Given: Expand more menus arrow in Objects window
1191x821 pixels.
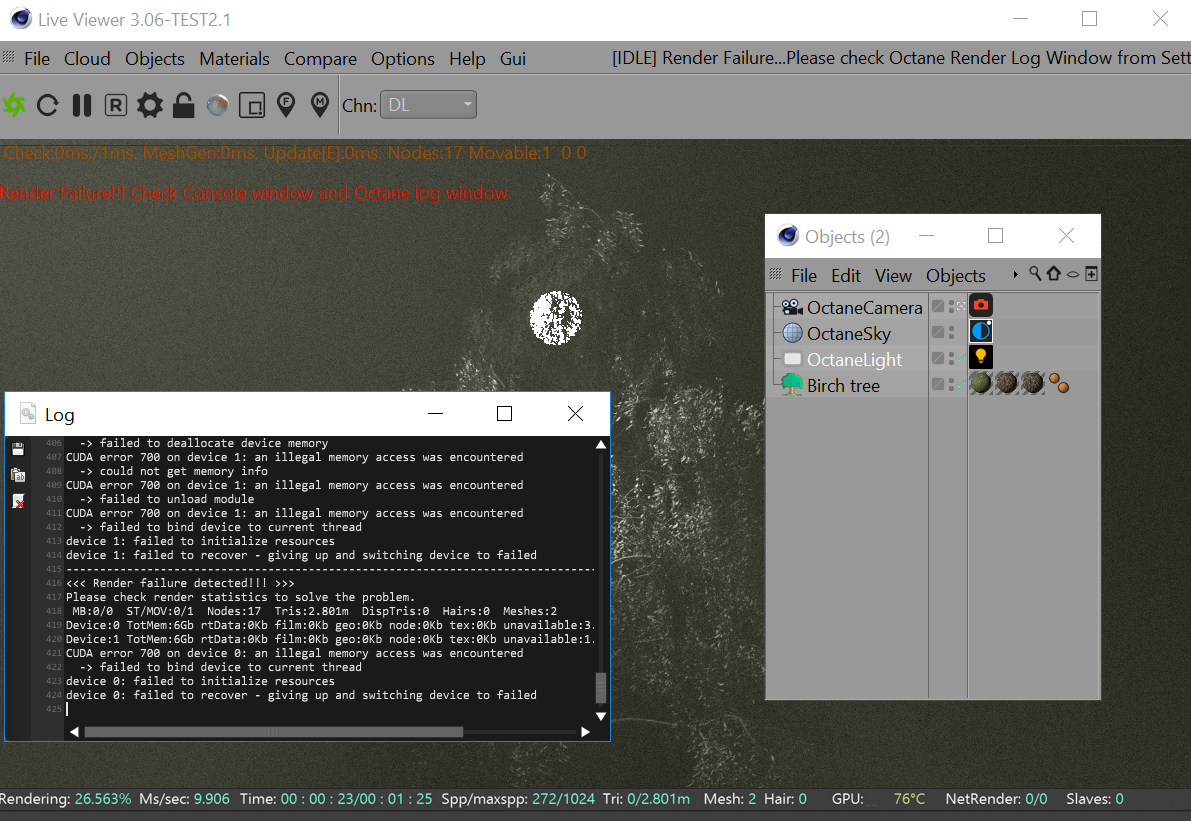Looking at the screenshot, I should click(1016, 274).
